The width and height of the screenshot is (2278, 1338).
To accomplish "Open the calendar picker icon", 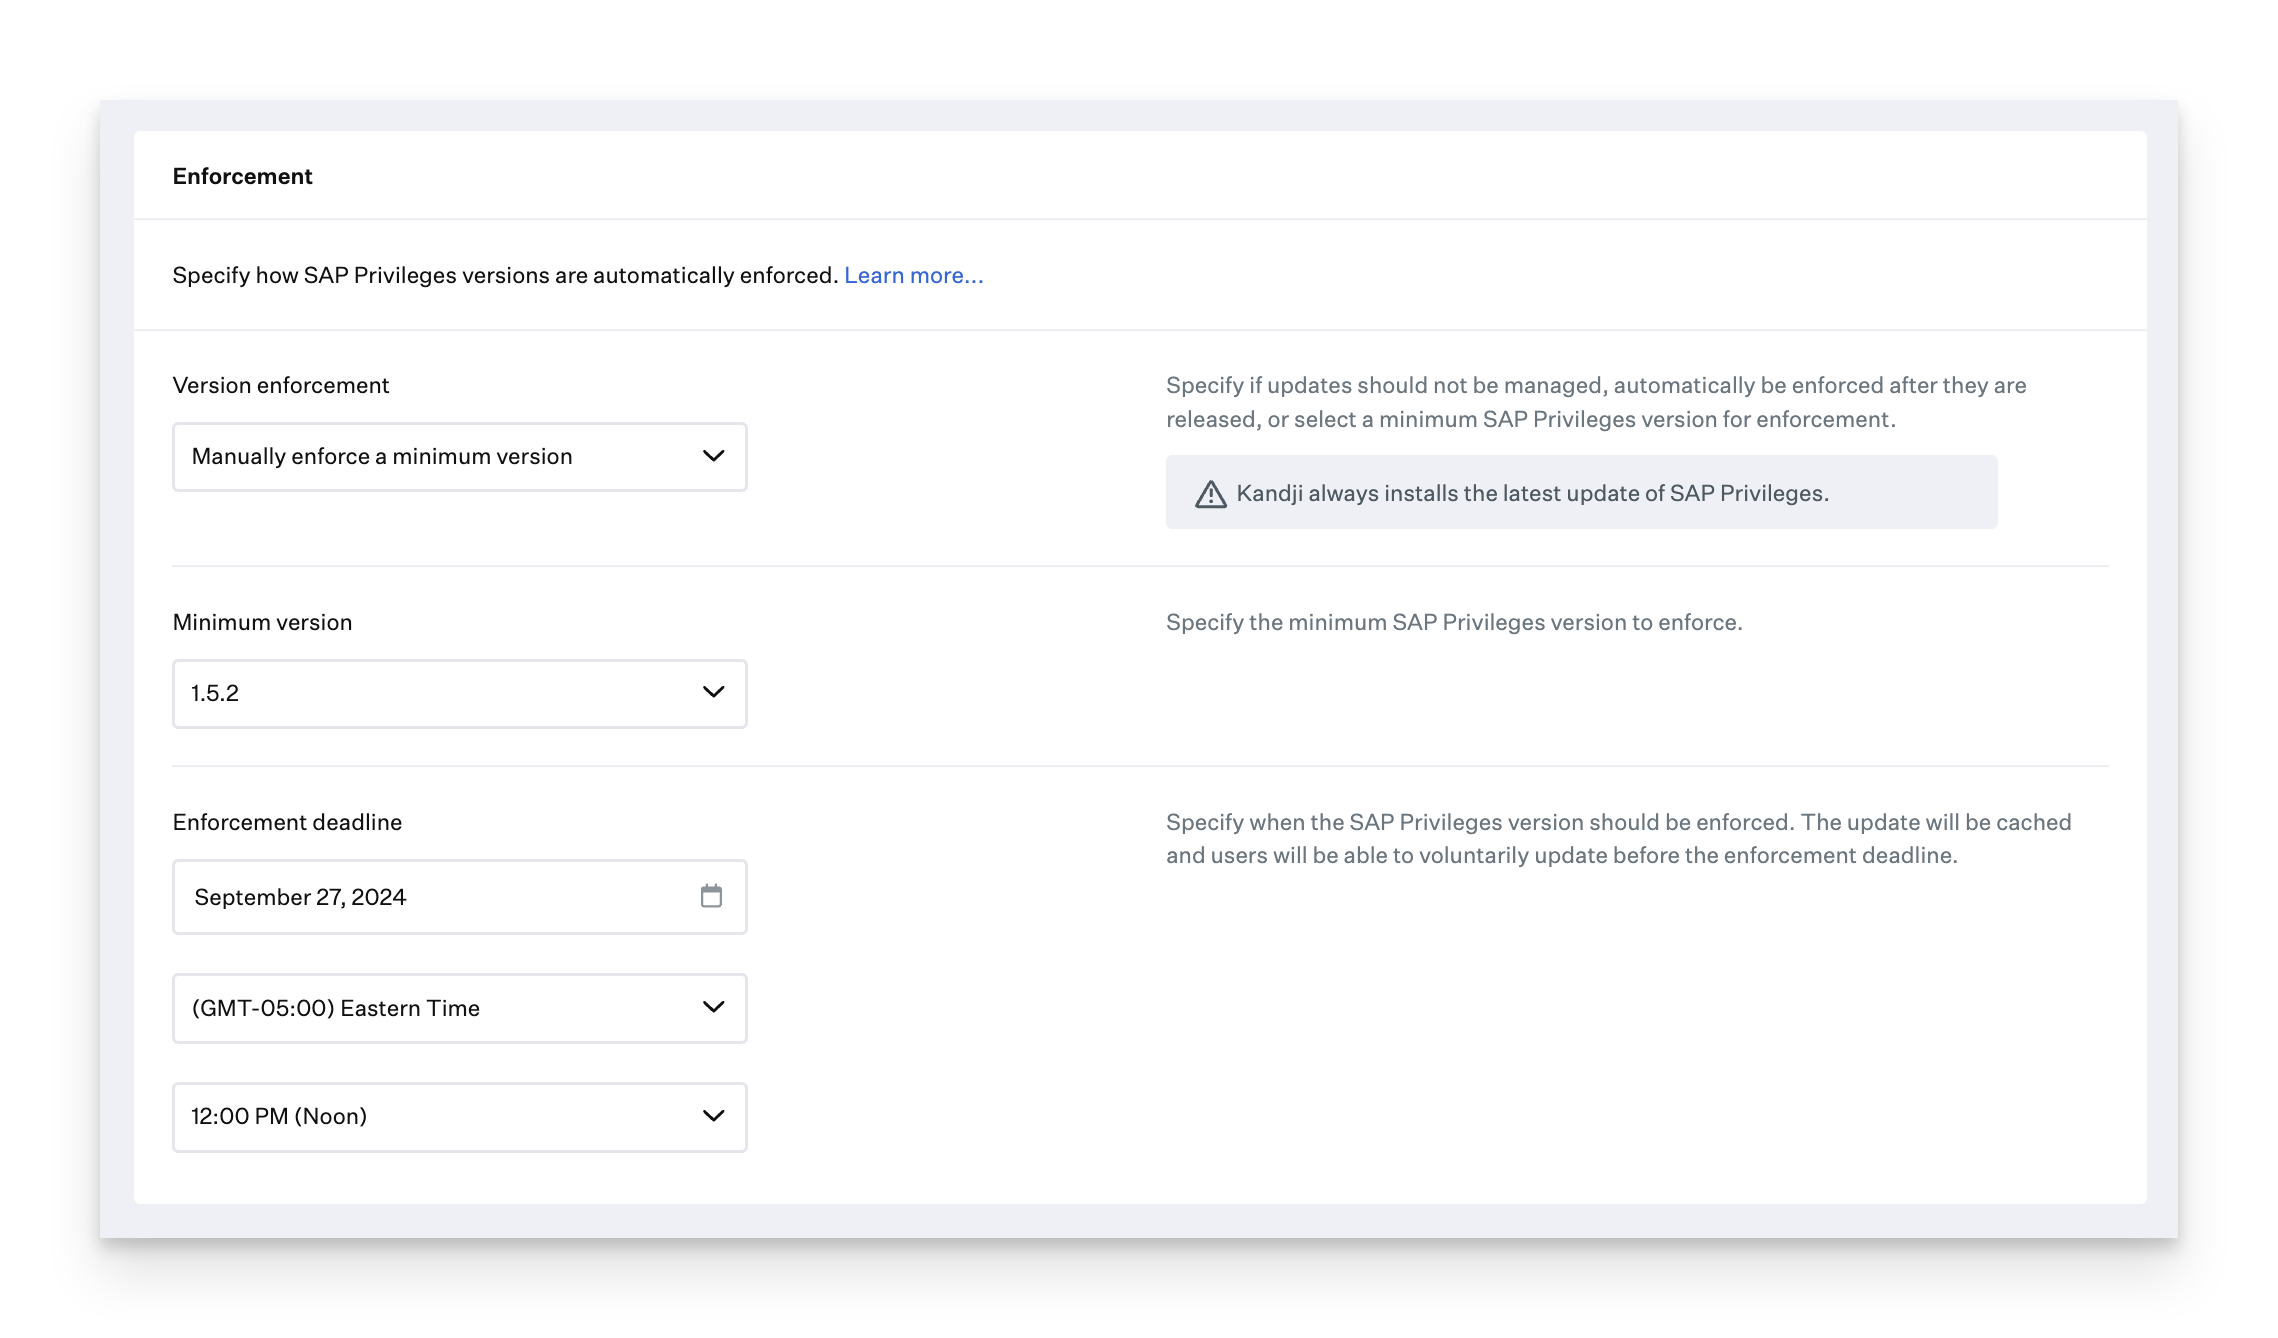I will coord(711,896).
